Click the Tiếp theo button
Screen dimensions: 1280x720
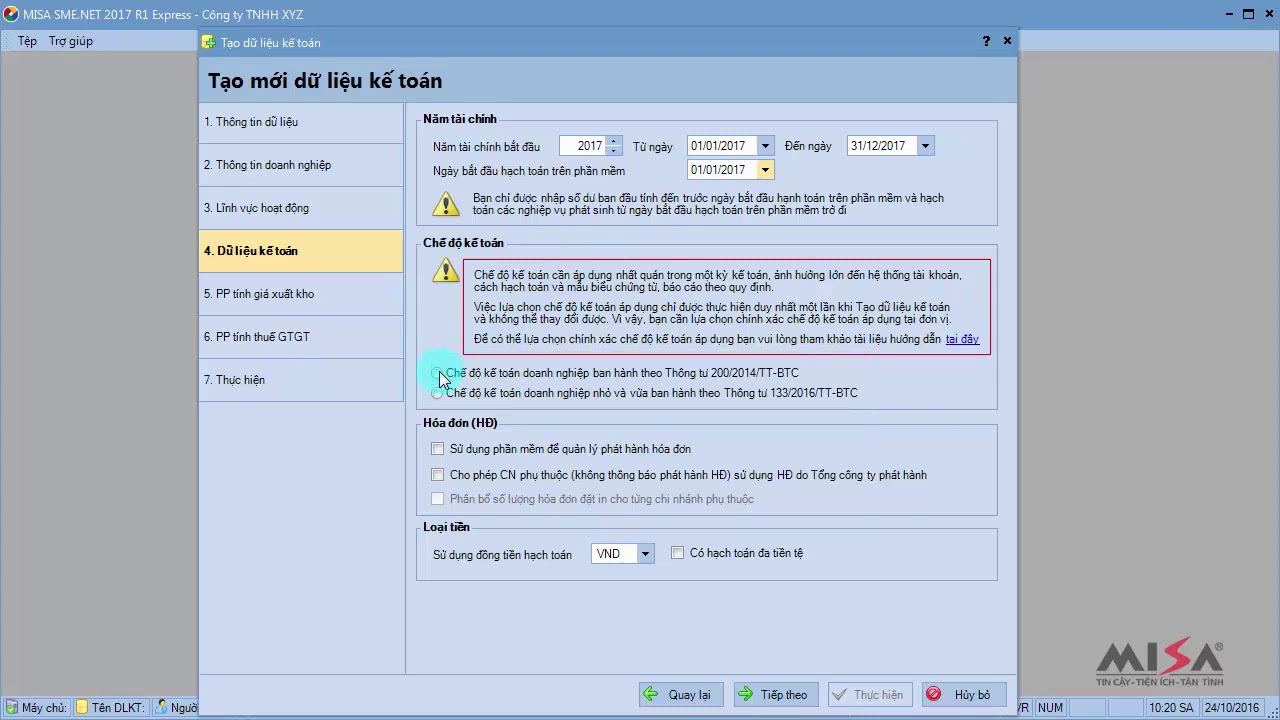776,695
